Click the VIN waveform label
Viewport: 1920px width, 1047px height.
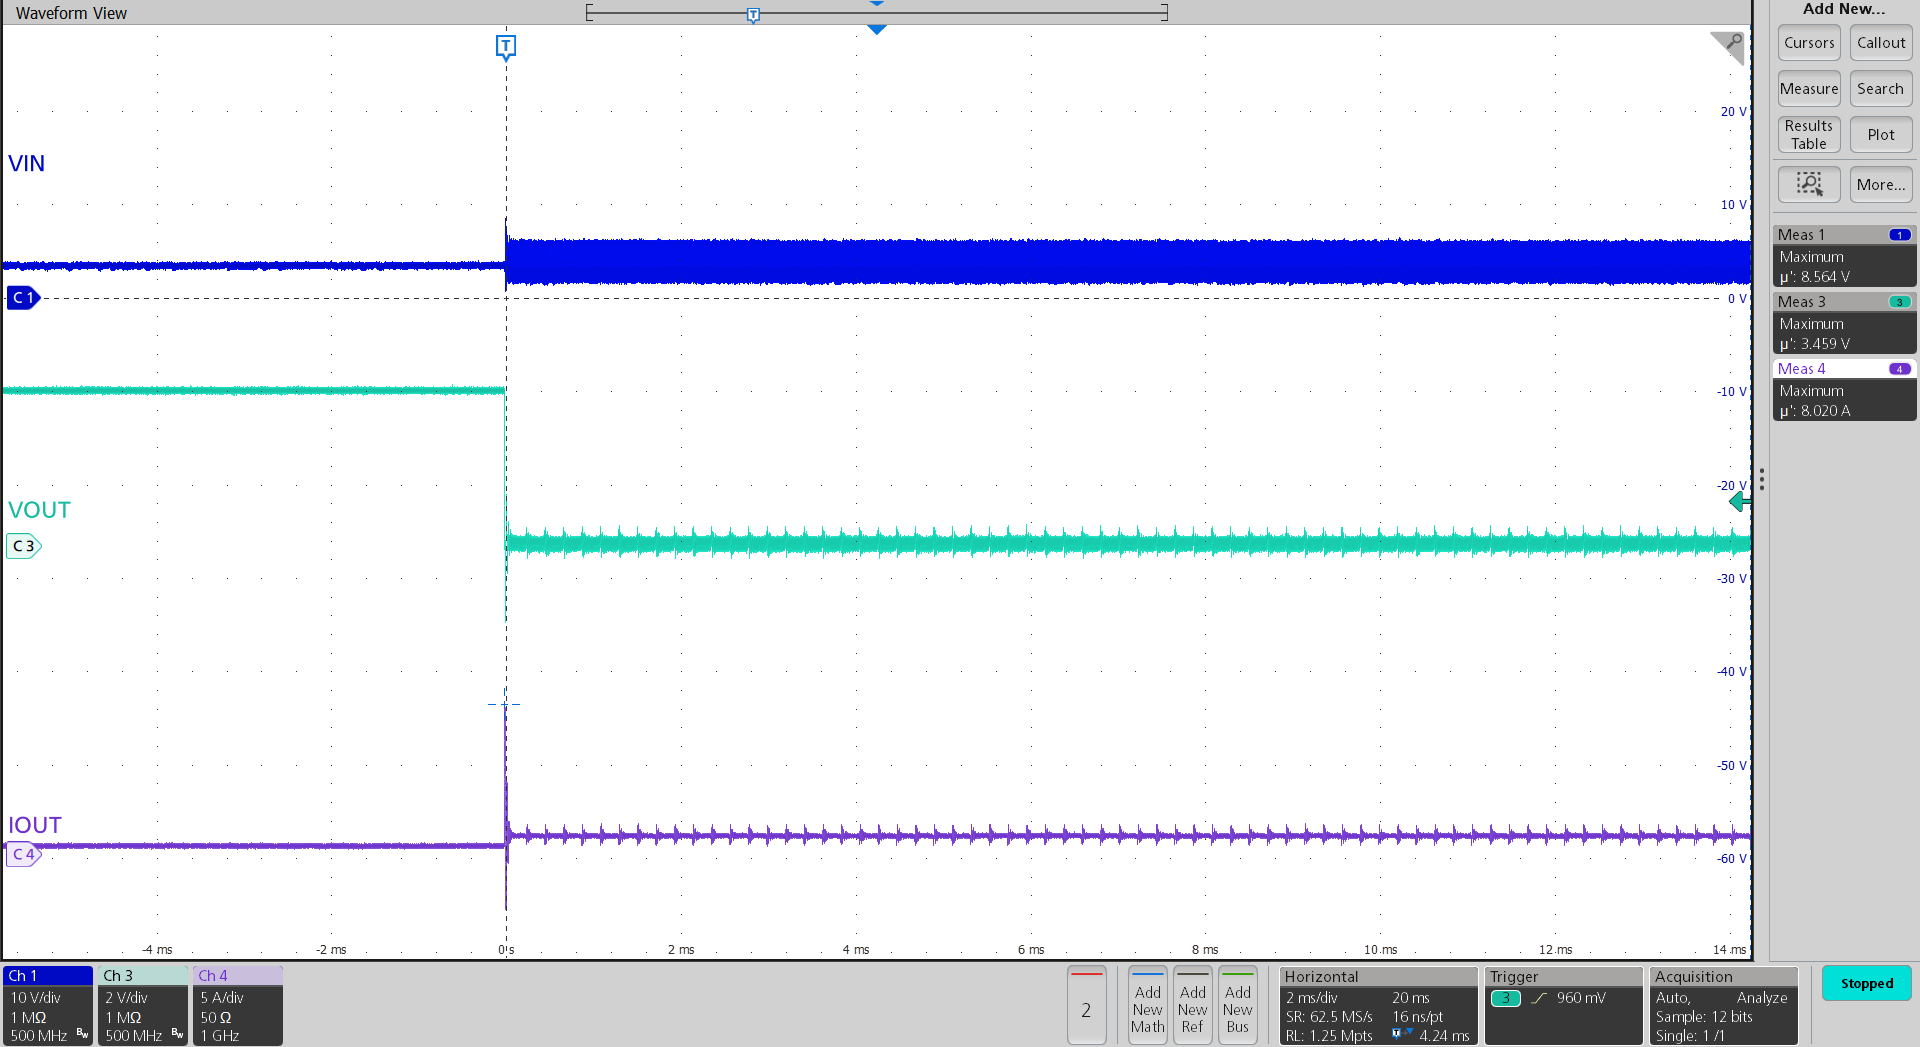[x=27, y=163]
